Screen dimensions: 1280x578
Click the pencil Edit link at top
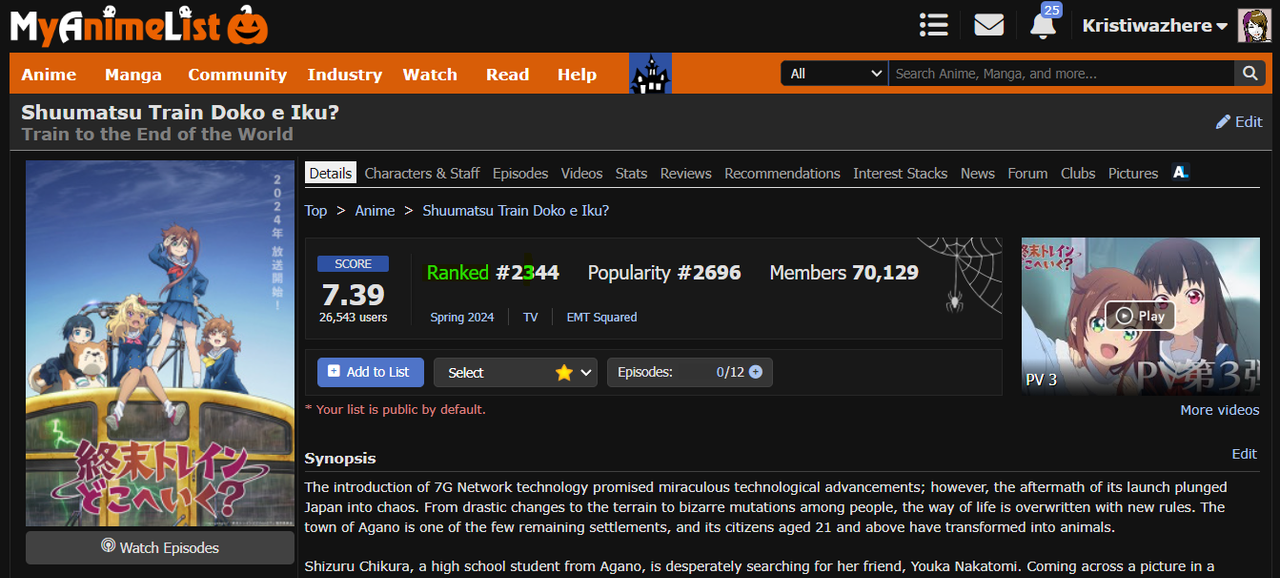click(1239, 122)
